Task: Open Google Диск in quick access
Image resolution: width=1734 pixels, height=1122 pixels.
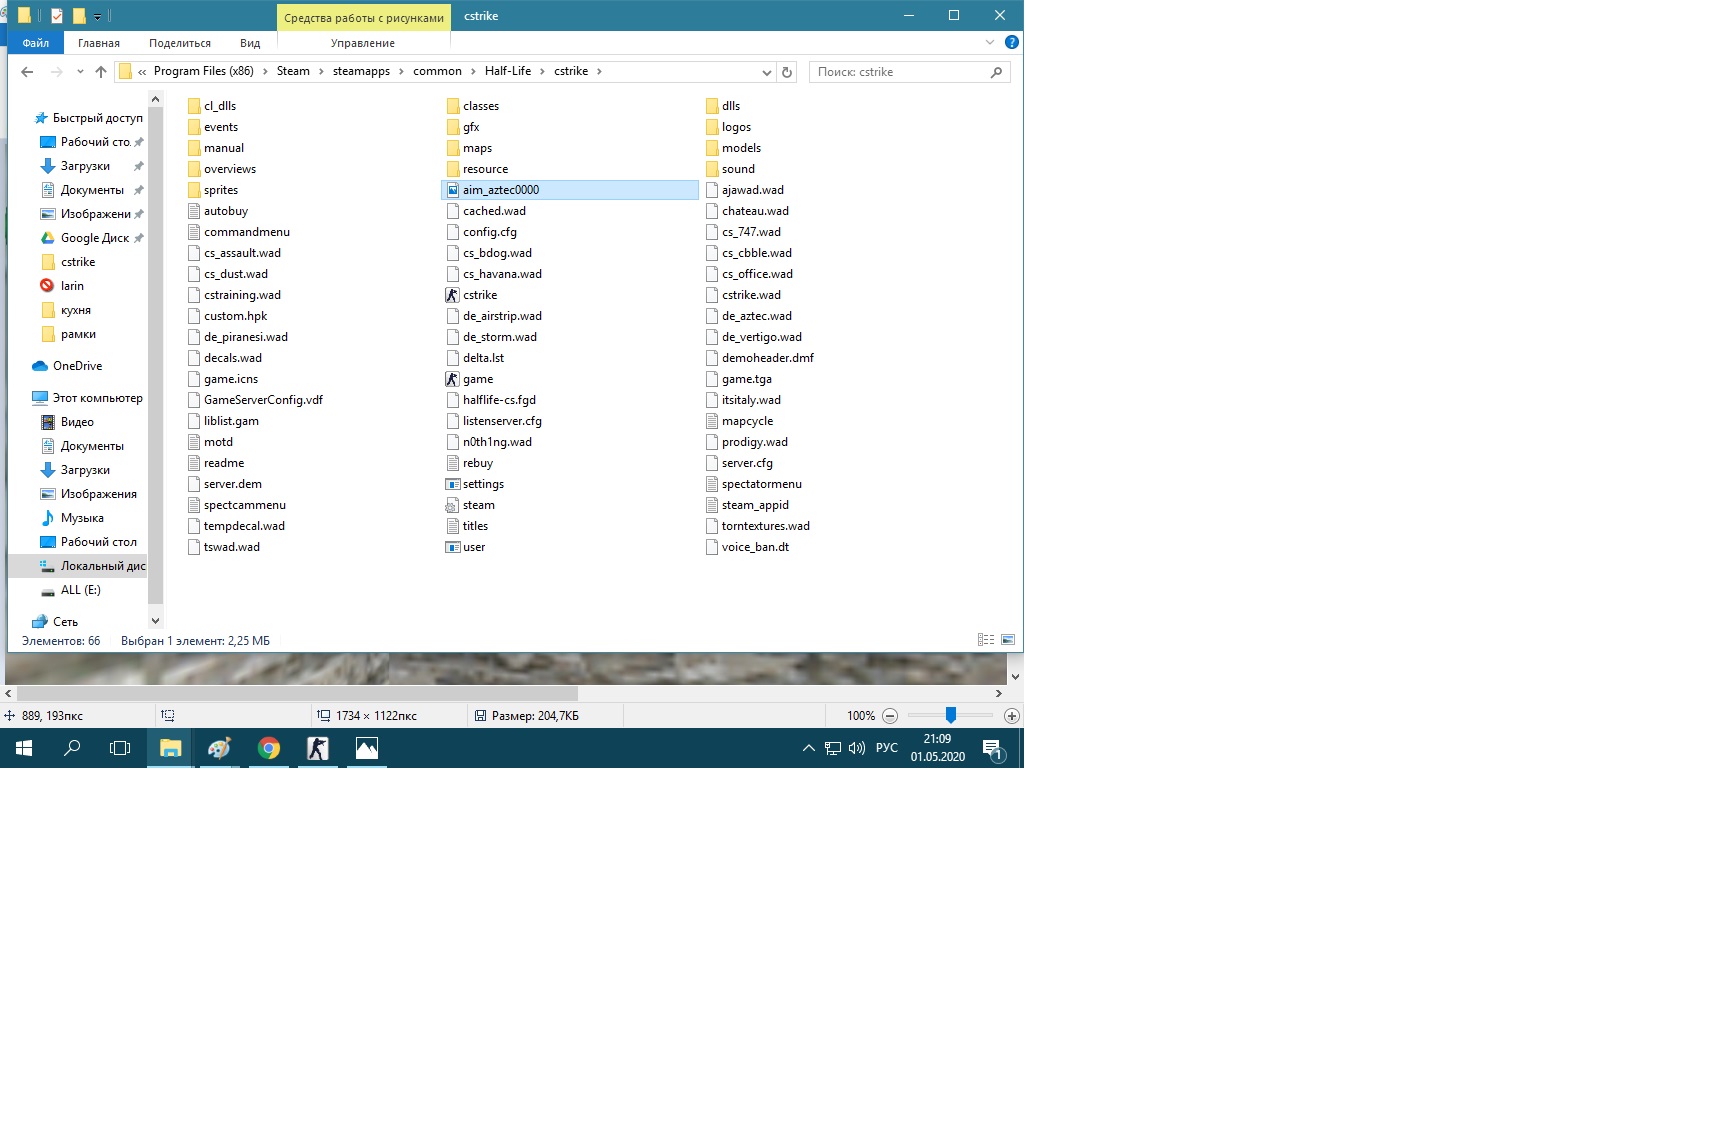Action: tap(94, 238)
